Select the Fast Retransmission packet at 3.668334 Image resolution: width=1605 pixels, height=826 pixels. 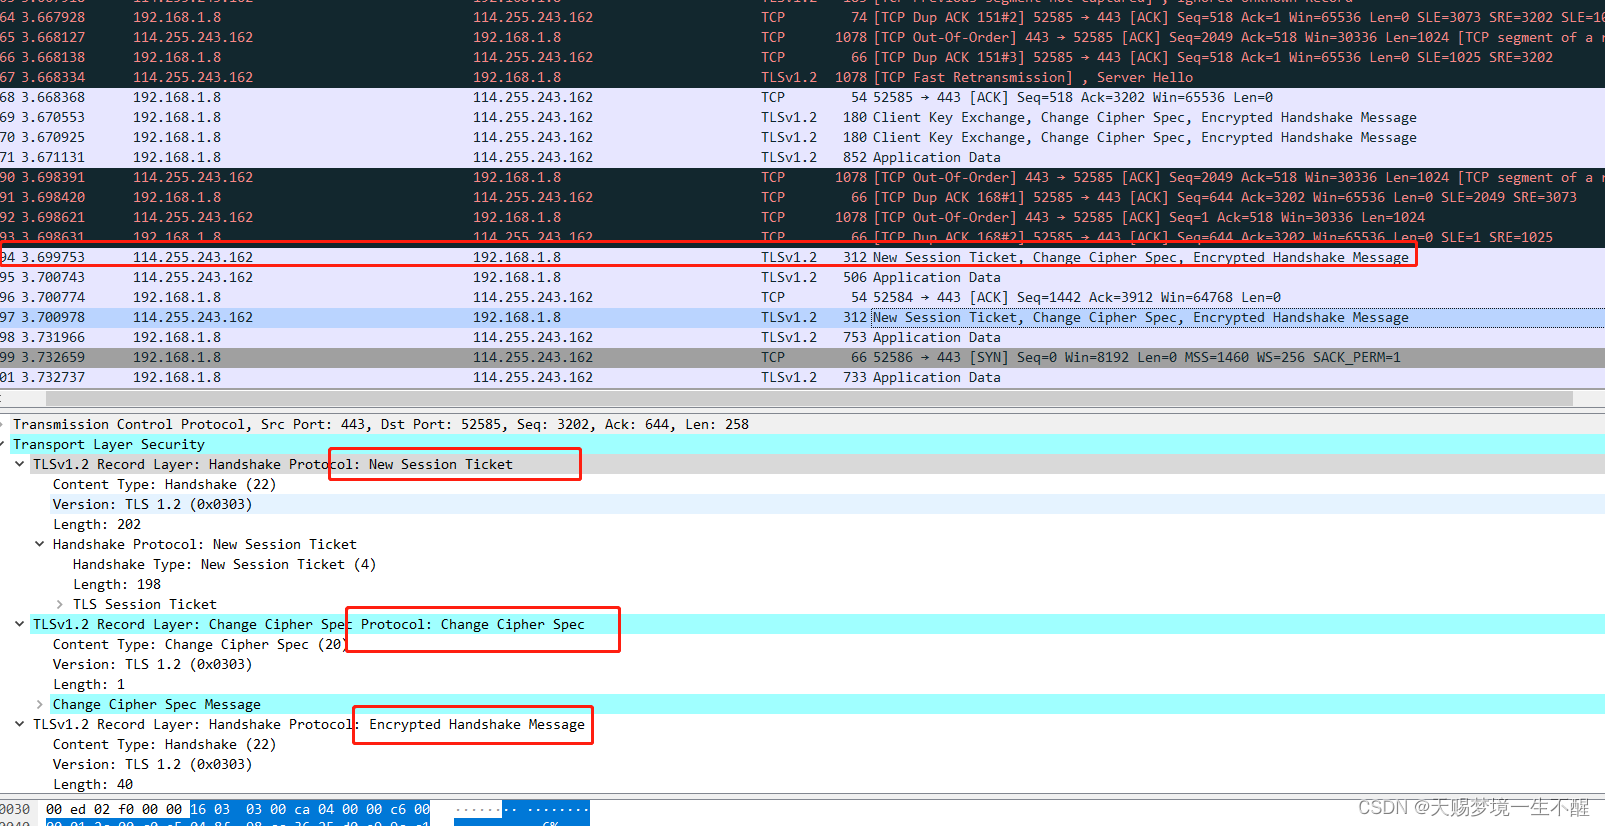(x=802, y=77)
